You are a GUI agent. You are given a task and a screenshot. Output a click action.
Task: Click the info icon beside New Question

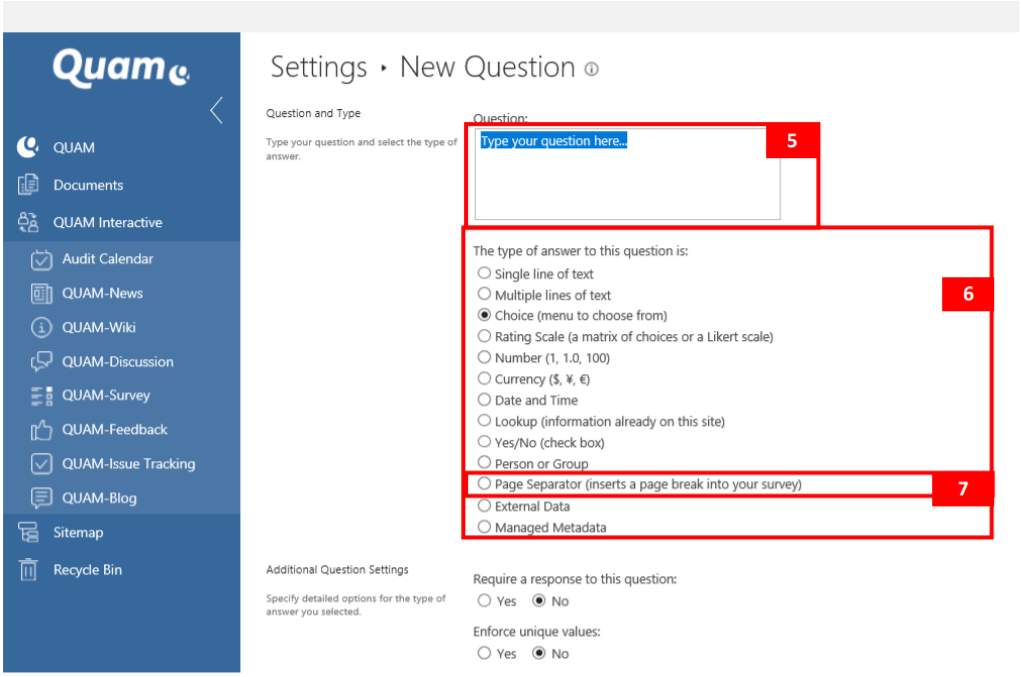coord(592,69)
